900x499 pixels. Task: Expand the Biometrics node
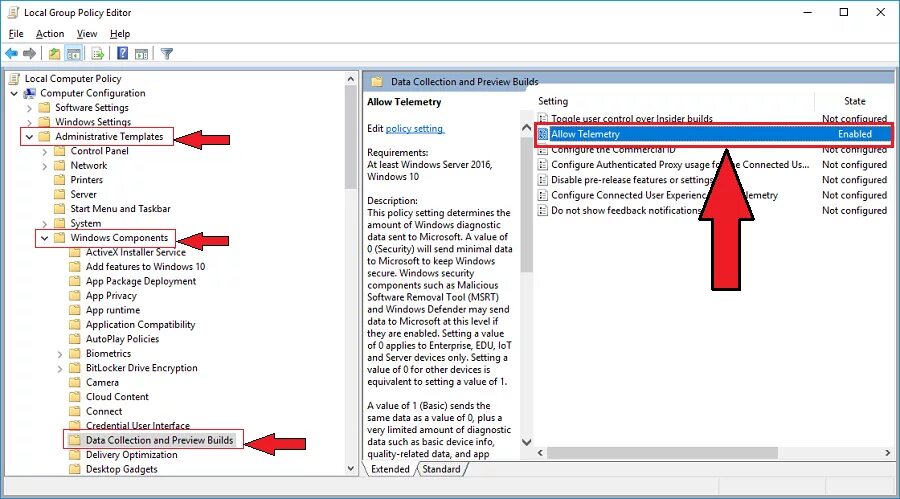[x=60, y=354]
